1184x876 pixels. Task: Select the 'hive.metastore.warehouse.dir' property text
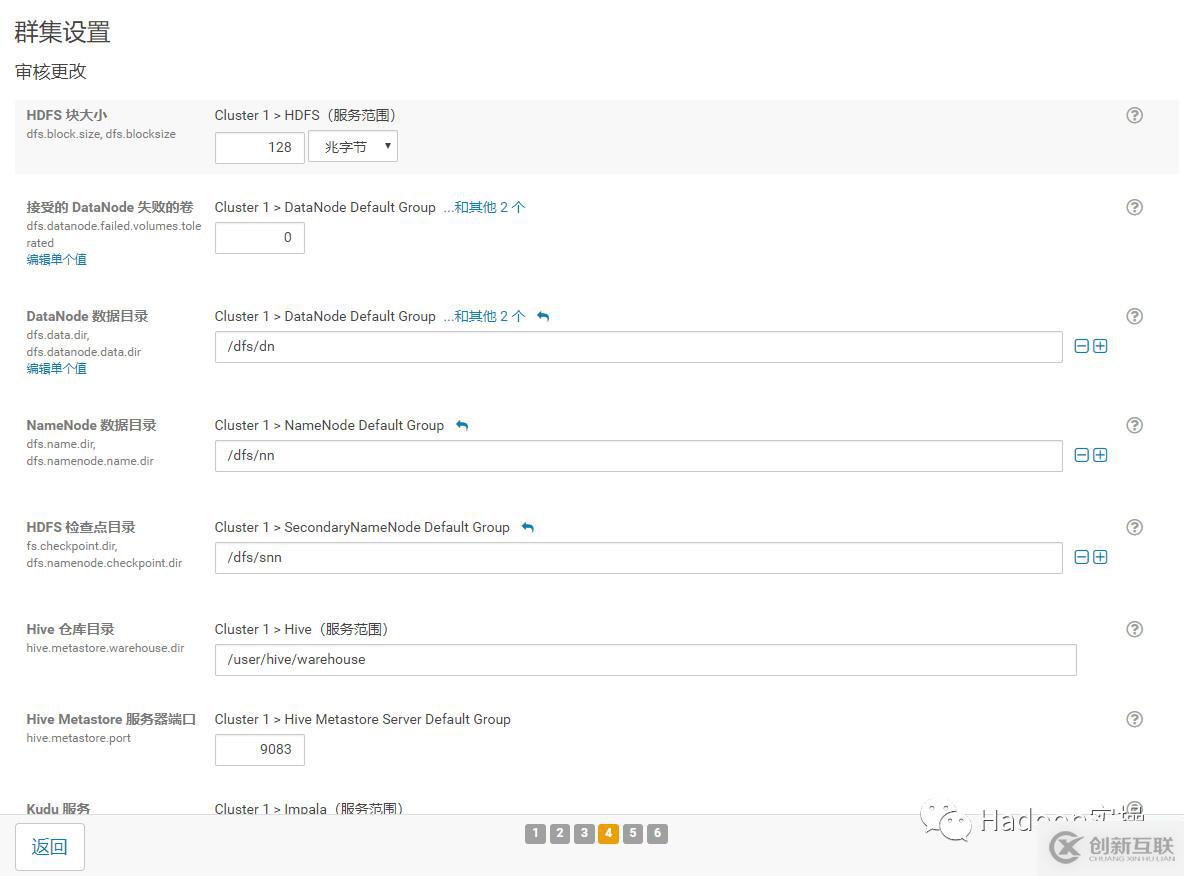pos(105,649)
